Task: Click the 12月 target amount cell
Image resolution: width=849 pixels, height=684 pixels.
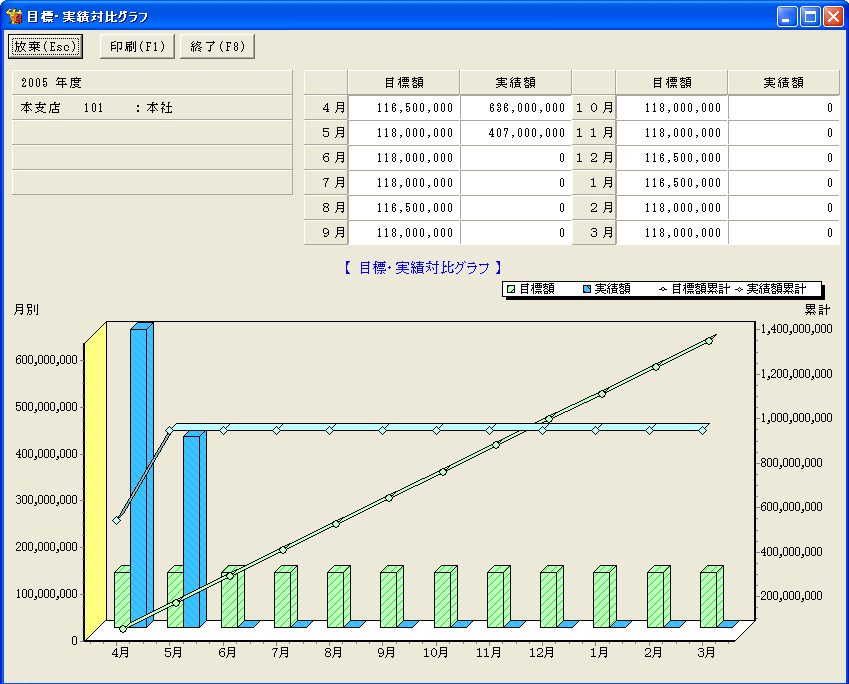Action: pos(672,158)
